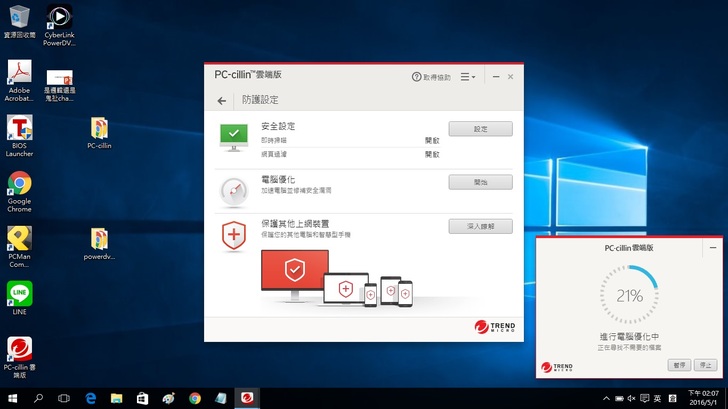728x409 pixels.
Task: Minimize the optimization progress popup
Action: pos(713,248)
